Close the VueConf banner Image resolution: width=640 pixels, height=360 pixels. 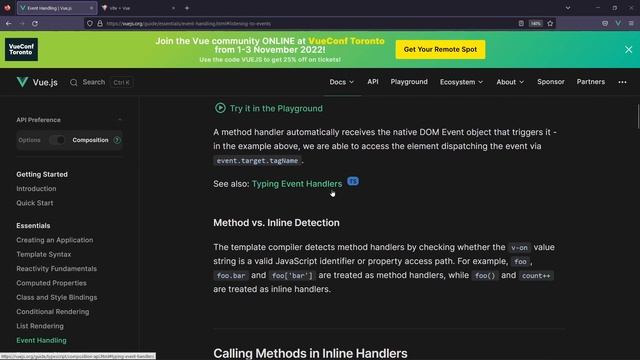point(628,49)
